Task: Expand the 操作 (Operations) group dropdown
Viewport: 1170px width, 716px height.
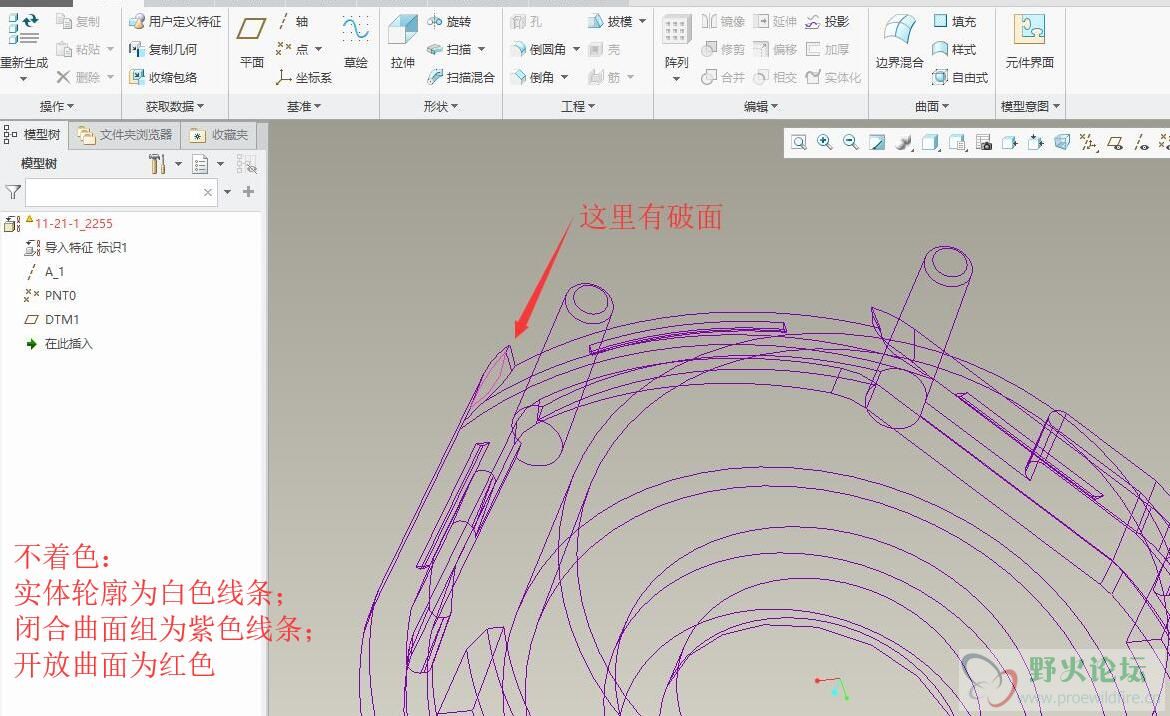Action: click(x=57, y=107)
